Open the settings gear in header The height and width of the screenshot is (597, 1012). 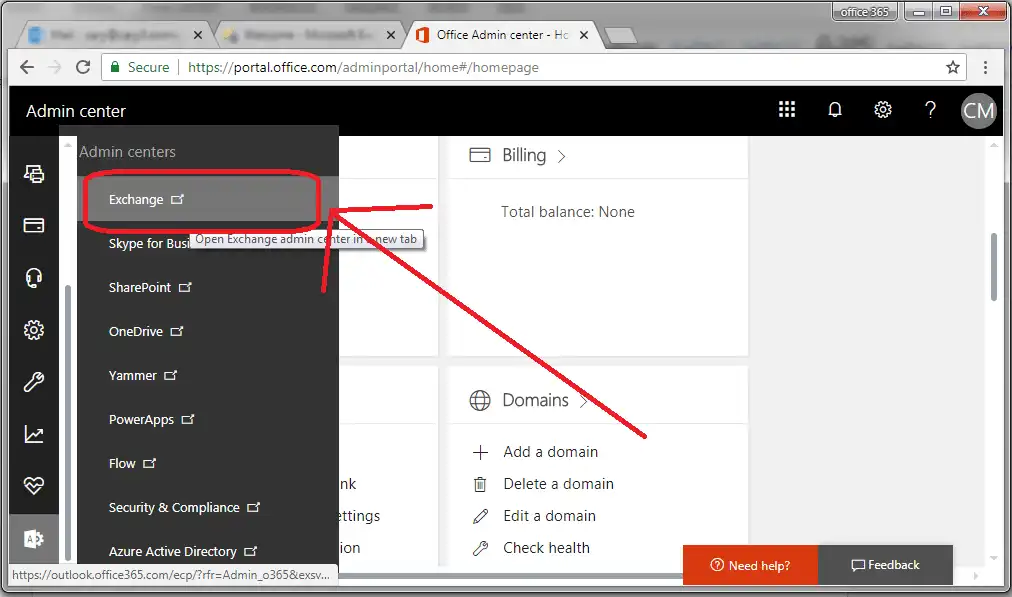pos(883,110)
